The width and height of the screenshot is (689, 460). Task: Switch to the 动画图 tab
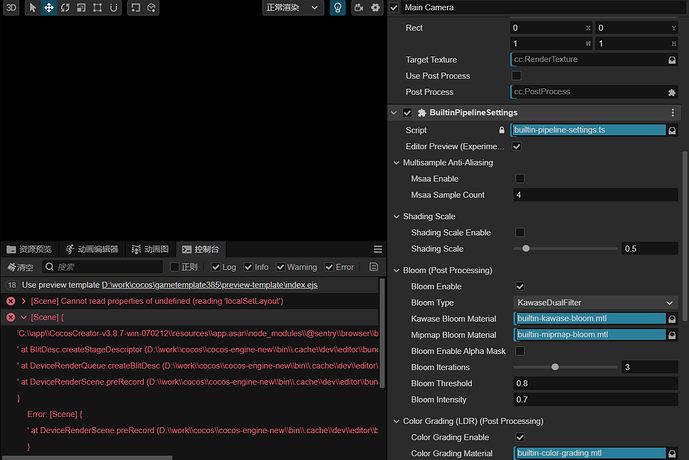150,249
